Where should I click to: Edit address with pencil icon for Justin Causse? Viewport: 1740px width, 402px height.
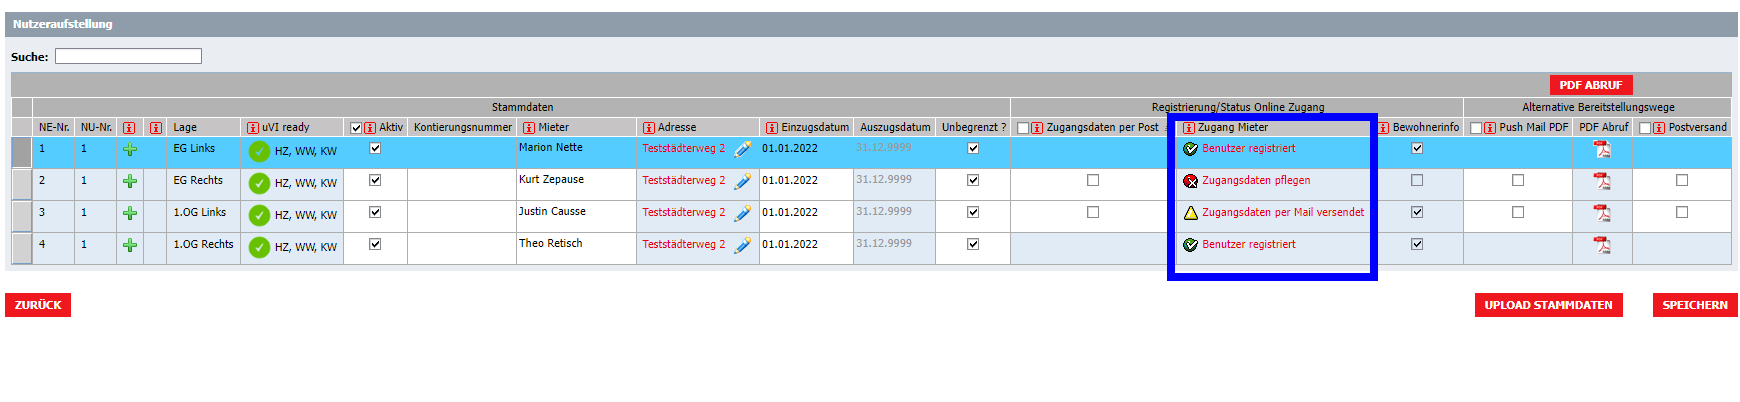pos(742,214)
